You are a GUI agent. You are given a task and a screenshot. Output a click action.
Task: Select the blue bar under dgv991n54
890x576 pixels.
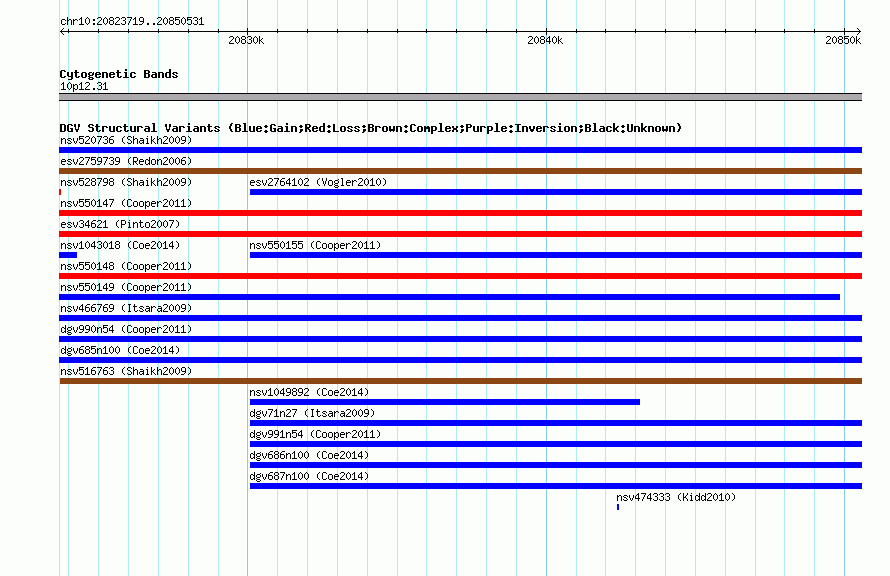556,444
